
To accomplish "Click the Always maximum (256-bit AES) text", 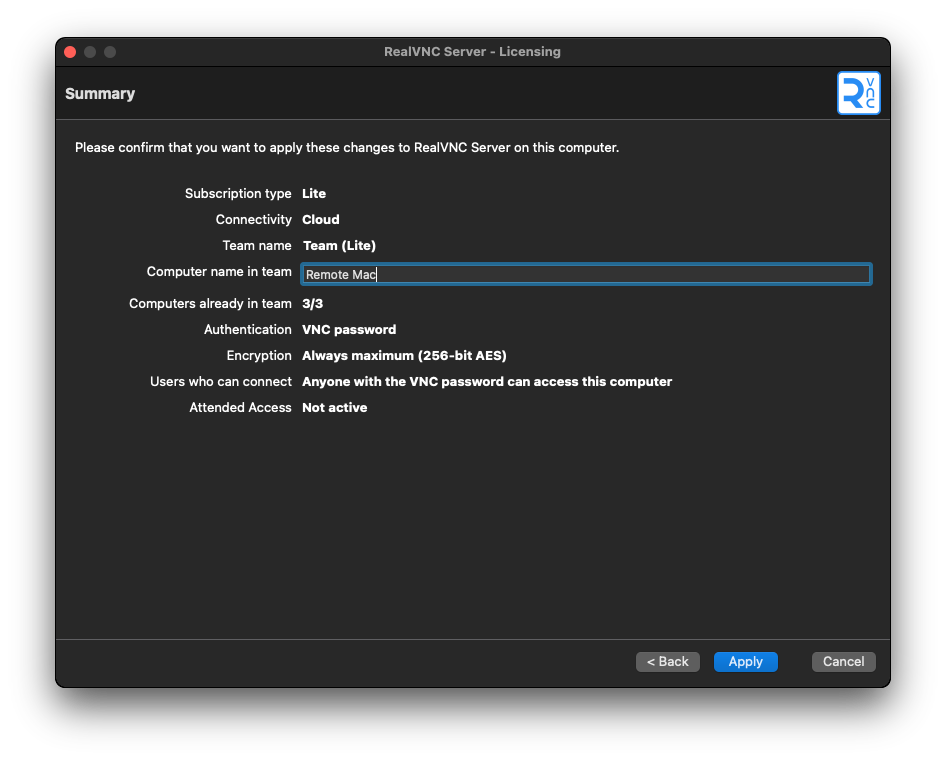I will (404, 356).
